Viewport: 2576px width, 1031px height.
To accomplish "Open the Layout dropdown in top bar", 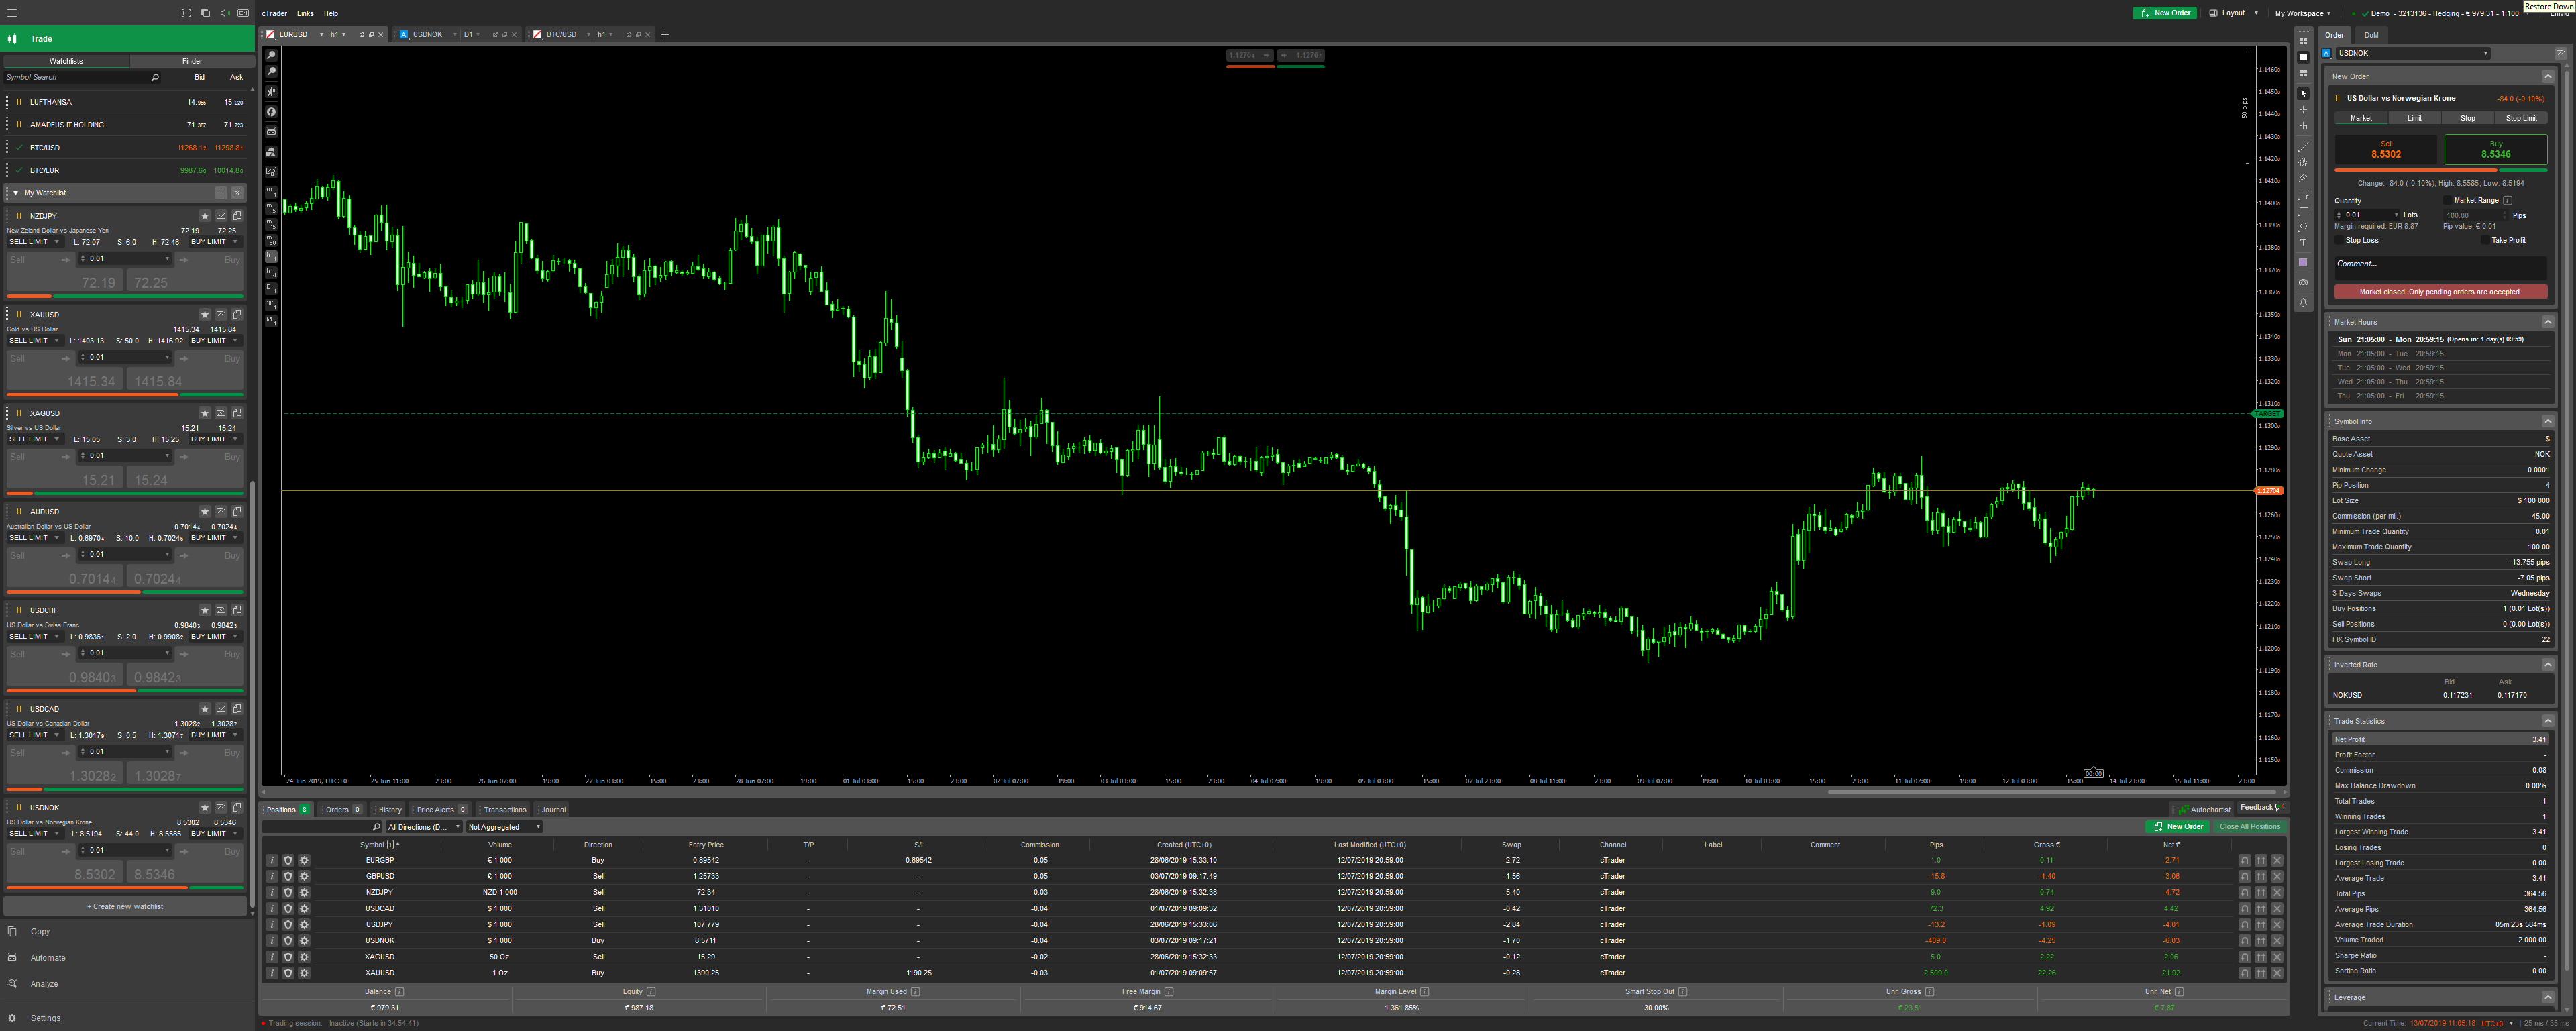I will (2234, 13).
